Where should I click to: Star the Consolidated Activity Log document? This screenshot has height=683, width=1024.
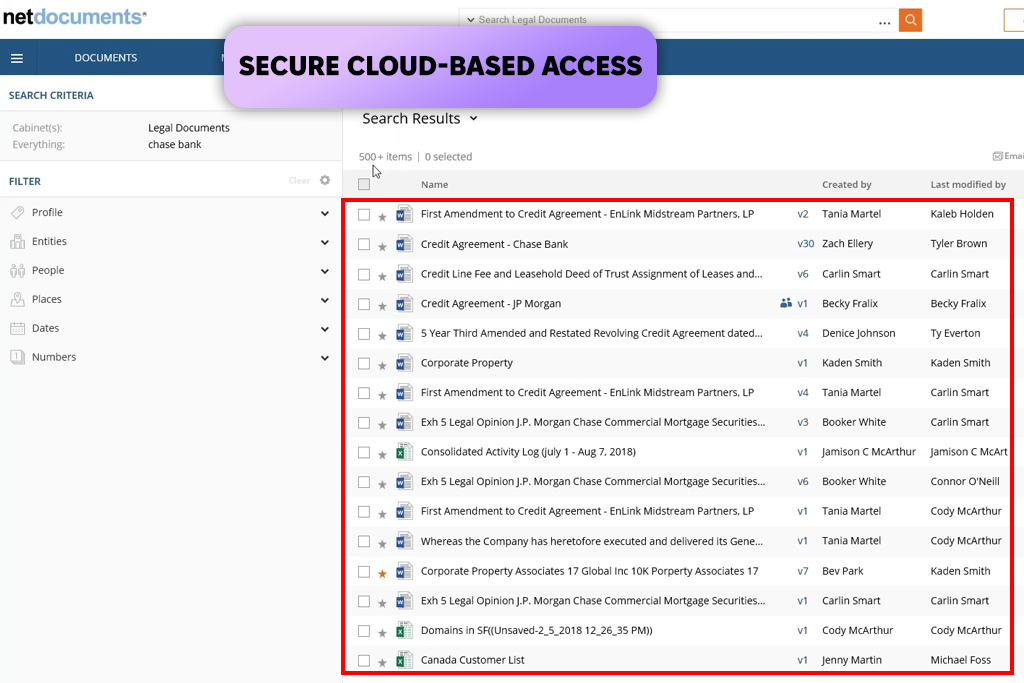[x=383, y=454]
